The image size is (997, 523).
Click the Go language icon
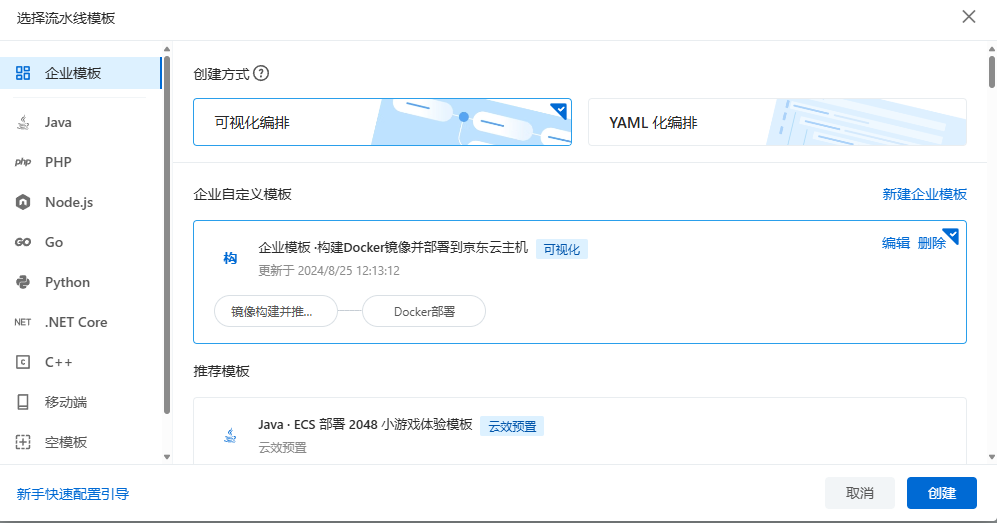pos(23,242)
